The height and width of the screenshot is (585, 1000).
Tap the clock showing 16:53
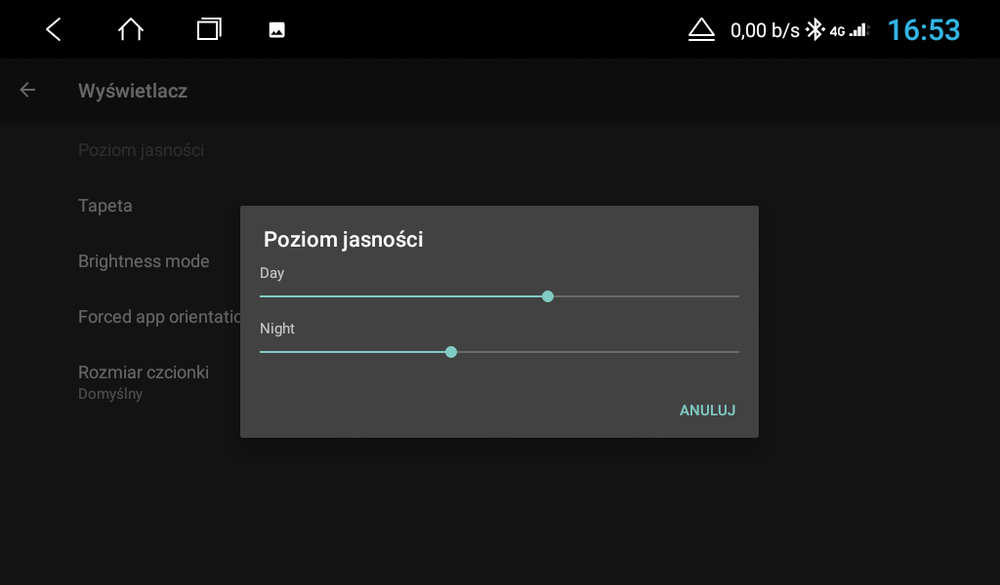[x=924, y=29]
